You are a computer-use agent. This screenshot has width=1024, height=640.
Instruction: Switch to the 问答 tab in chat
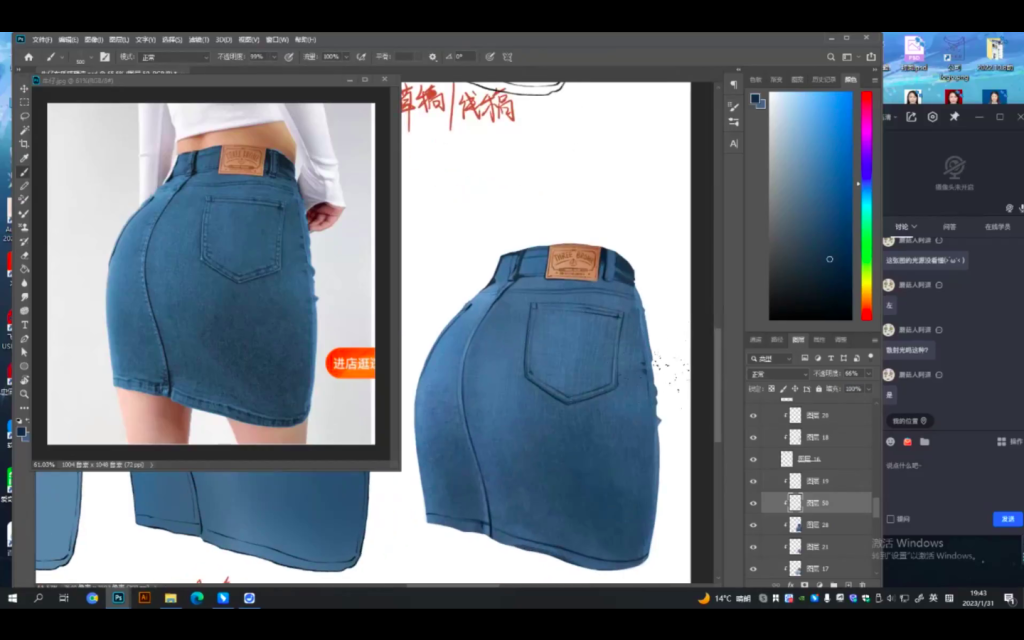click(949, 227)
